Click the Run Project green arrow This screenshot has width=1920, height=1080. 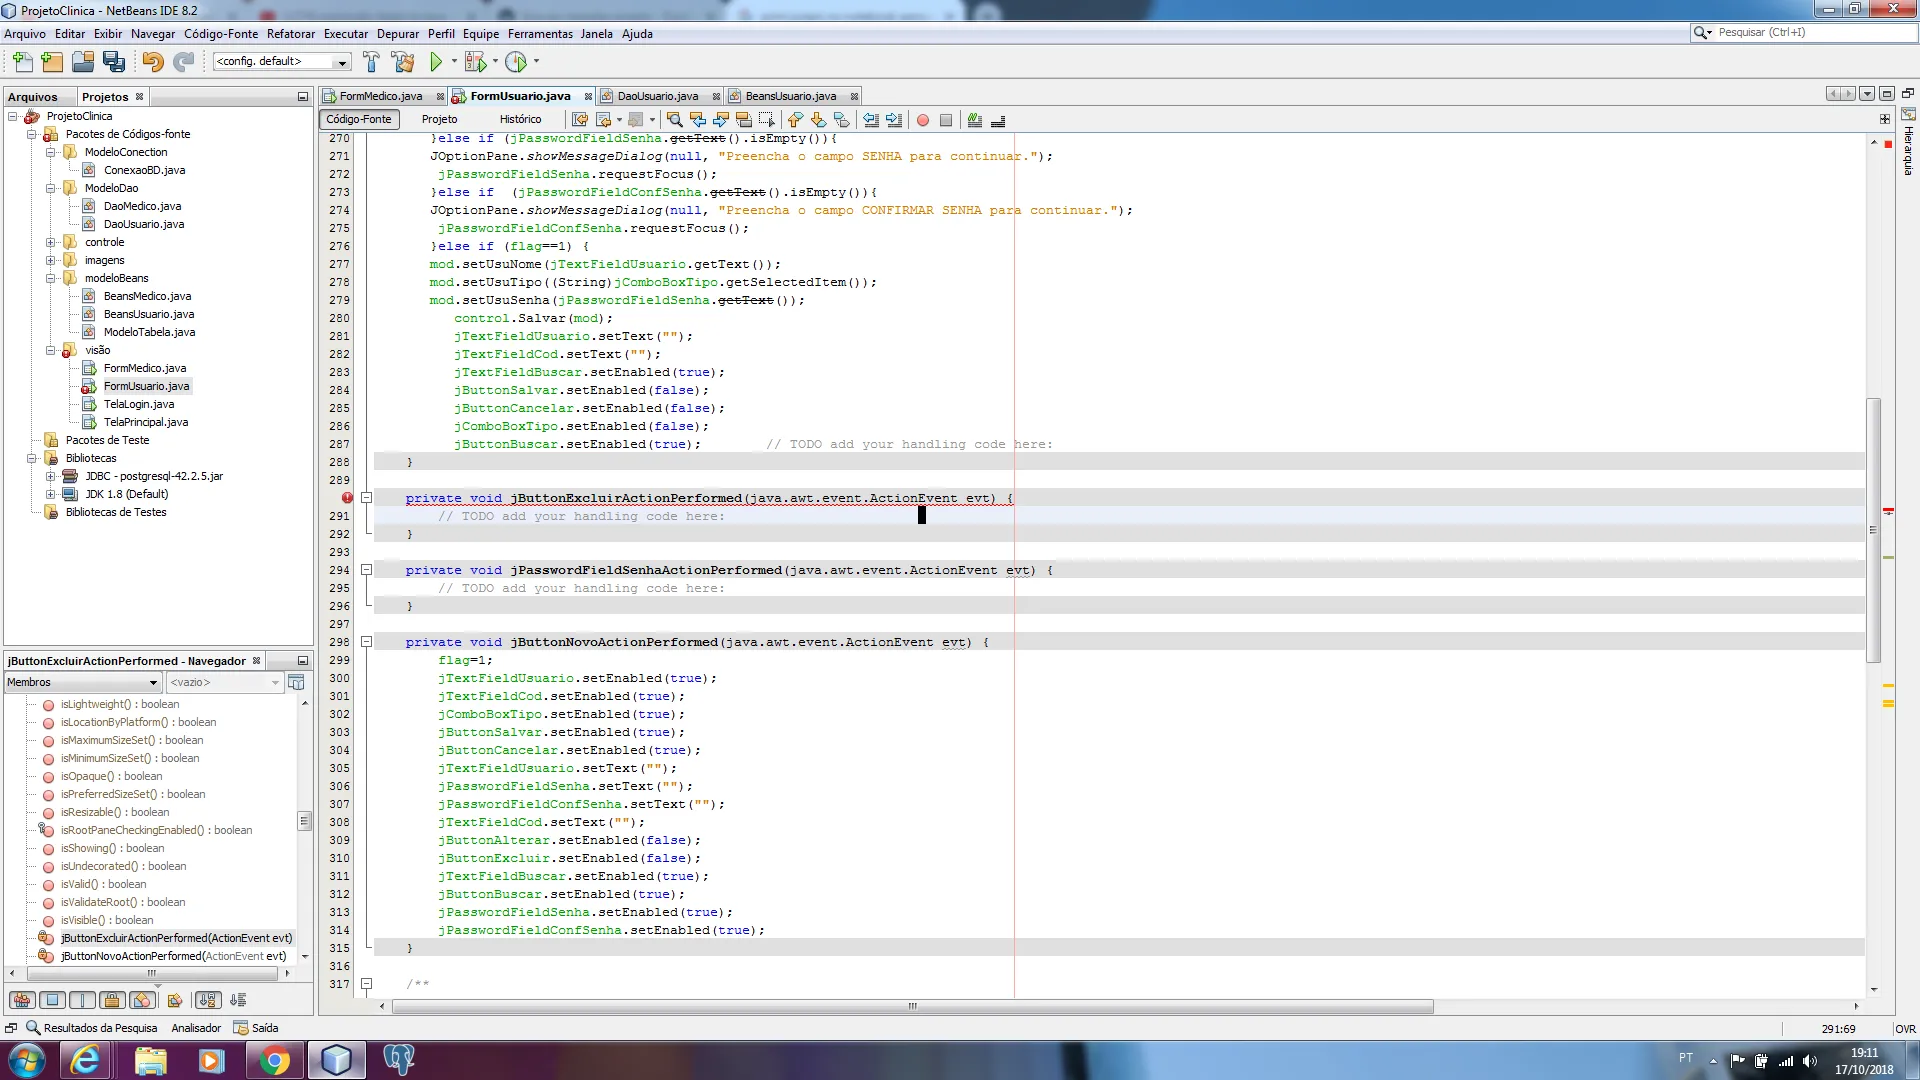coord(436,62)
